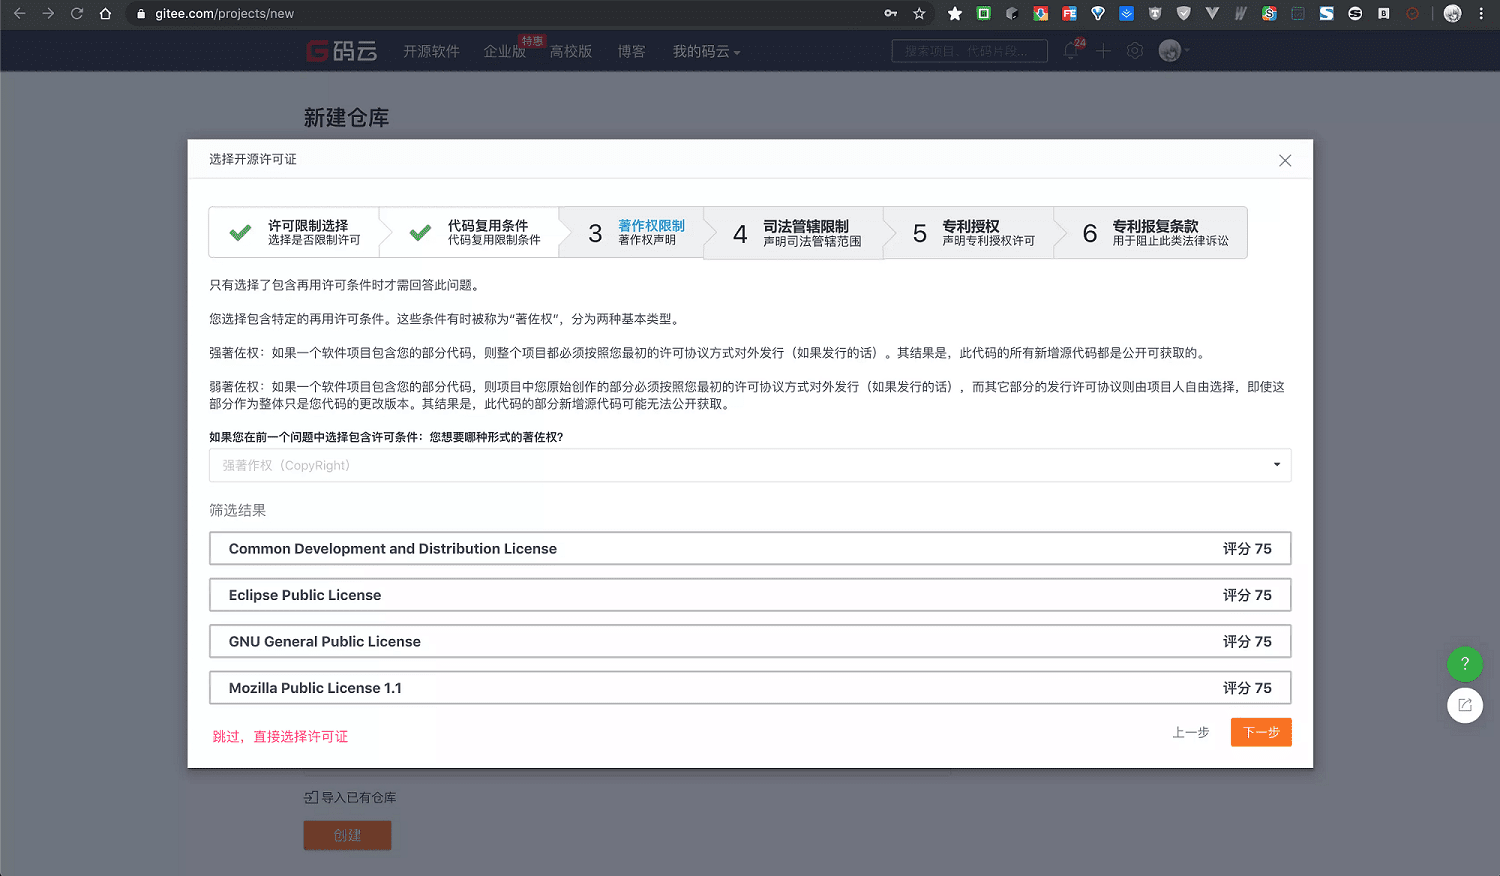Click the Gitee 码云 logo
This screenshot has height=876, width=1500.
pos(342,50)
